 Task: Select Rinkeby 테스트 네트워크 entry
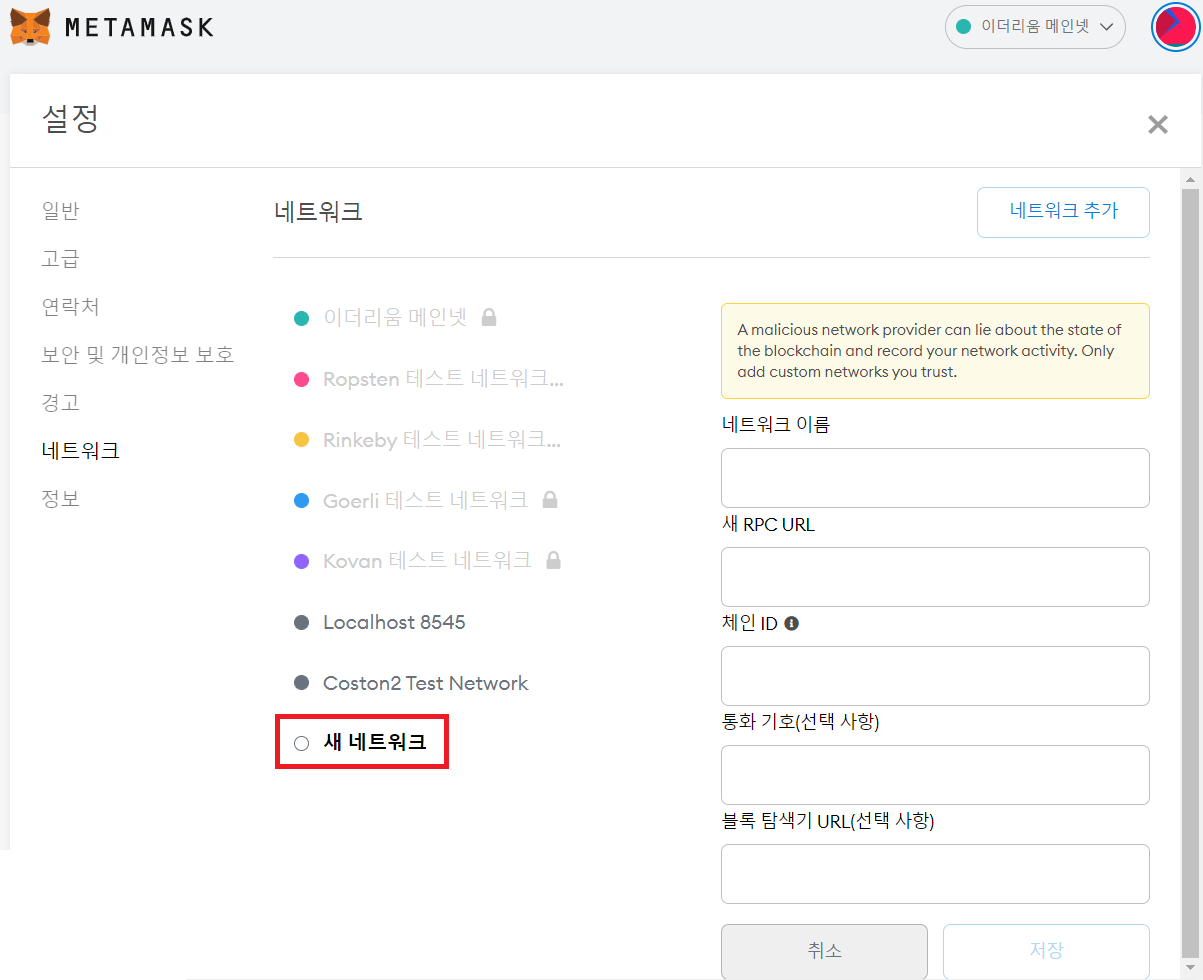coord(442,440)
